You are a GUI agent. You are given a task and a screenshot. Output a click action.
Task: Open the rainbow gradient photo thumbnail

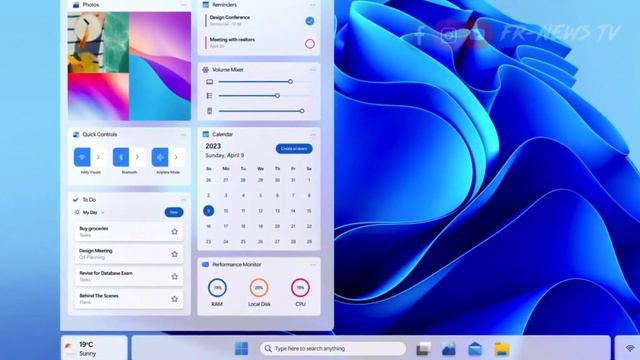click(x=98, y=97)
